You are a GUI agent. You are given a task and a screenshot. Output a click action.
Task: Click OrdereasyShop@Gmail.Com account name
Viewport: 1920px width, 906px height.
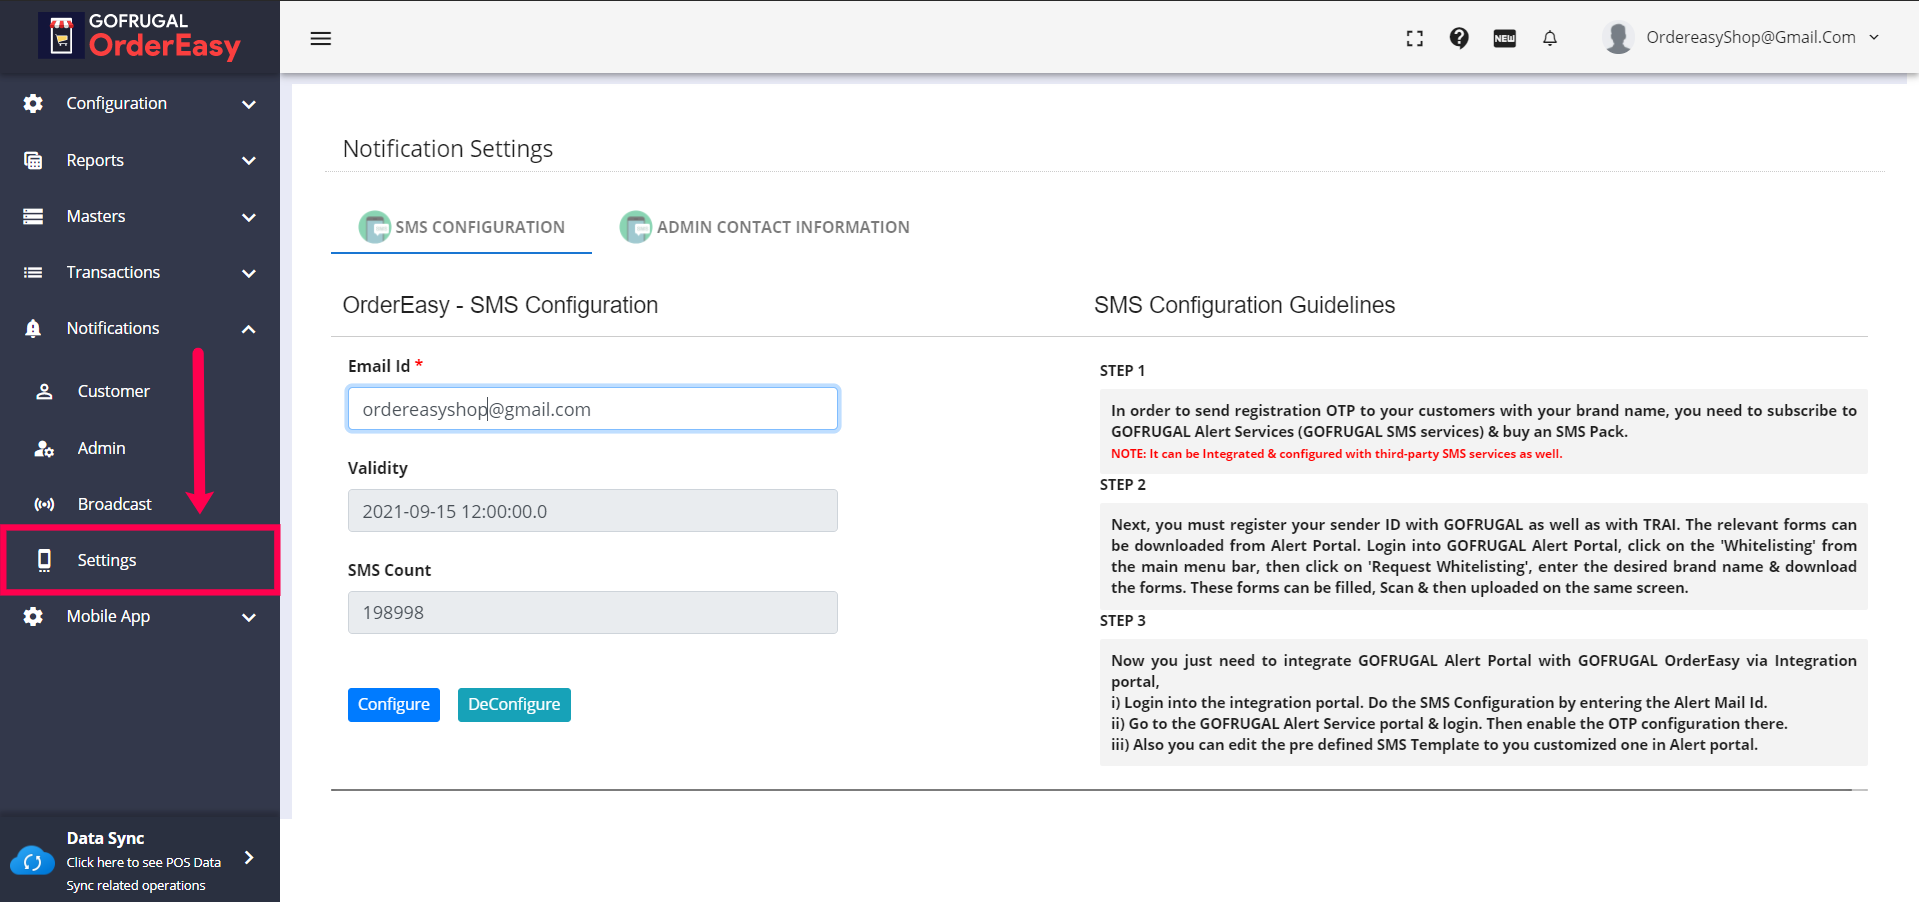tap(1751, 37)
